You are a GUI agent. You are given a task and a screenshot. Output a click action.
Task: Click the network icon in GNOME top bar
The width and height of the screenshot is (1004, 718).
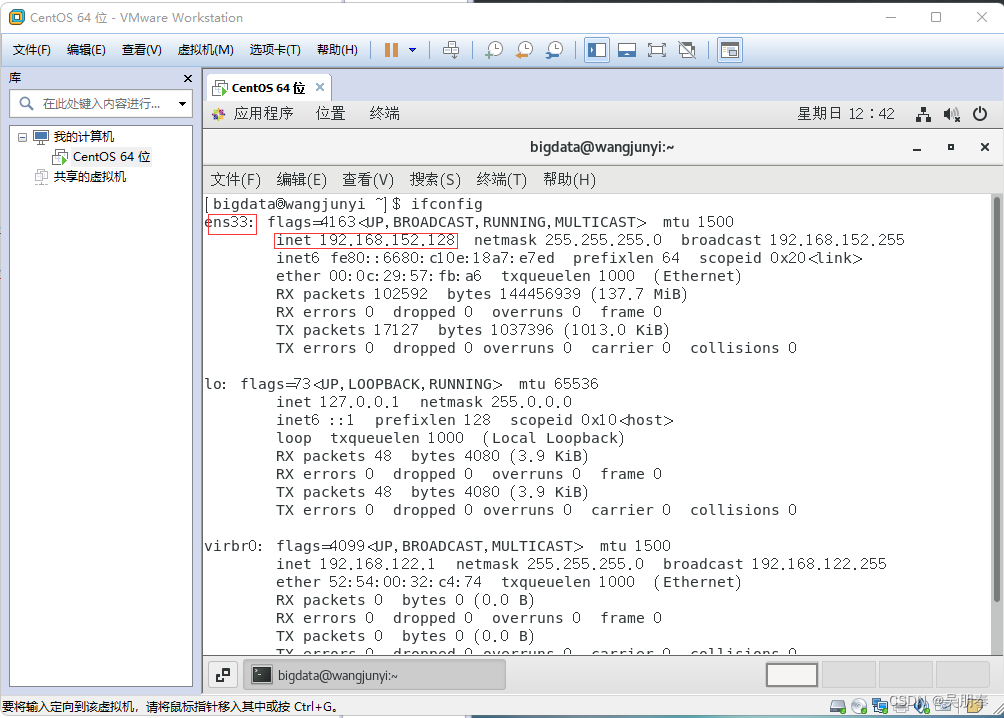pos(923,114)
